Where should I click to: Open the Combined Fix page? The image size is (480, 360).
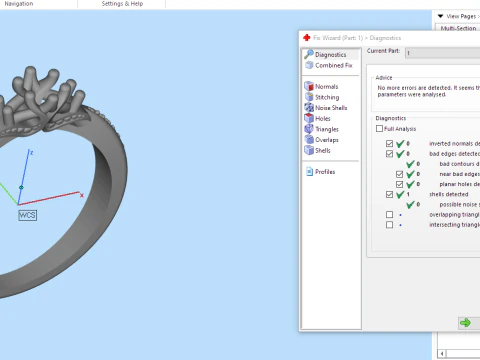[334, 65]
